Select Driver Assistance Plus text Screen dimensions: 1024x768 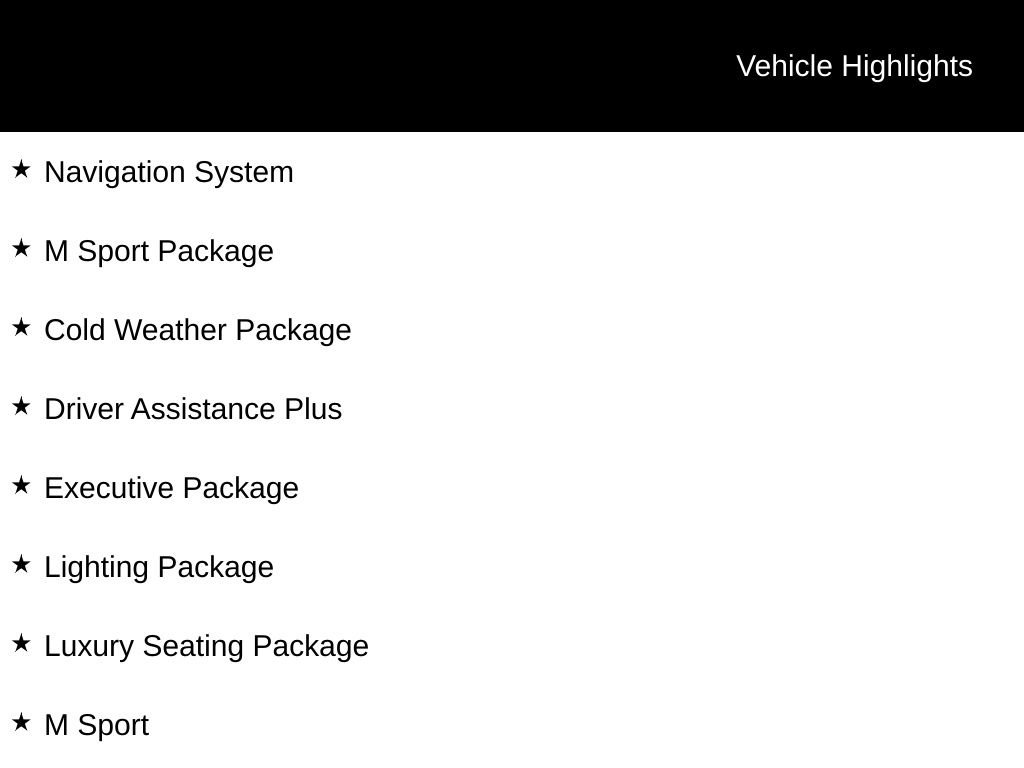pyautogui.click(x=193, y=409)
